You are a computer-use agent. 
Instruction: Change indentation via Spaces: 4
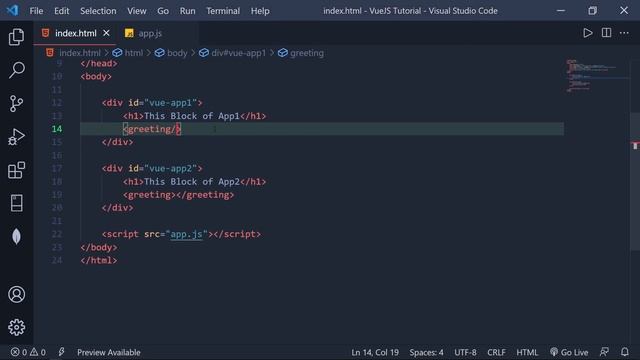click(426, 352)
